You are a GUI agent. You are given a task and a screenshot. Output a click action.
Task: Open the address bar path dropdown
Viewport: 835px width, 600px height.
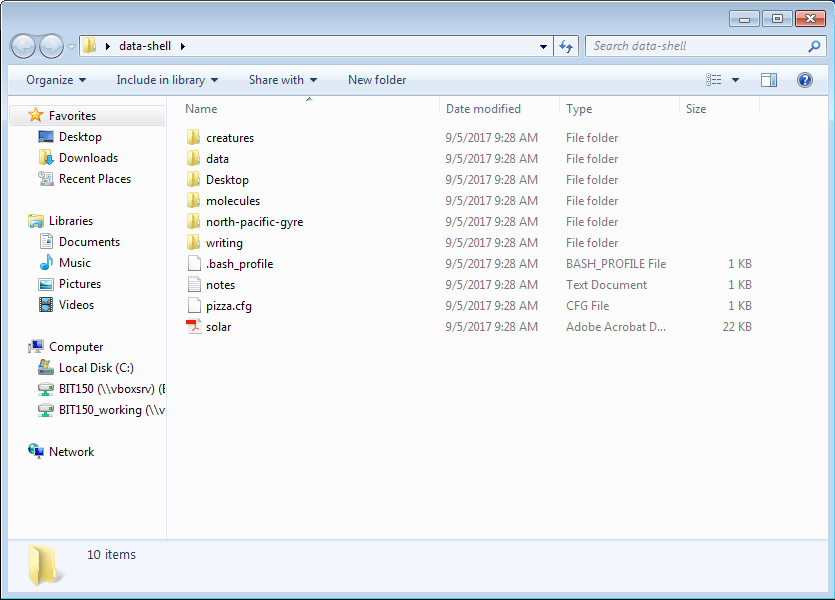point(542,45)
